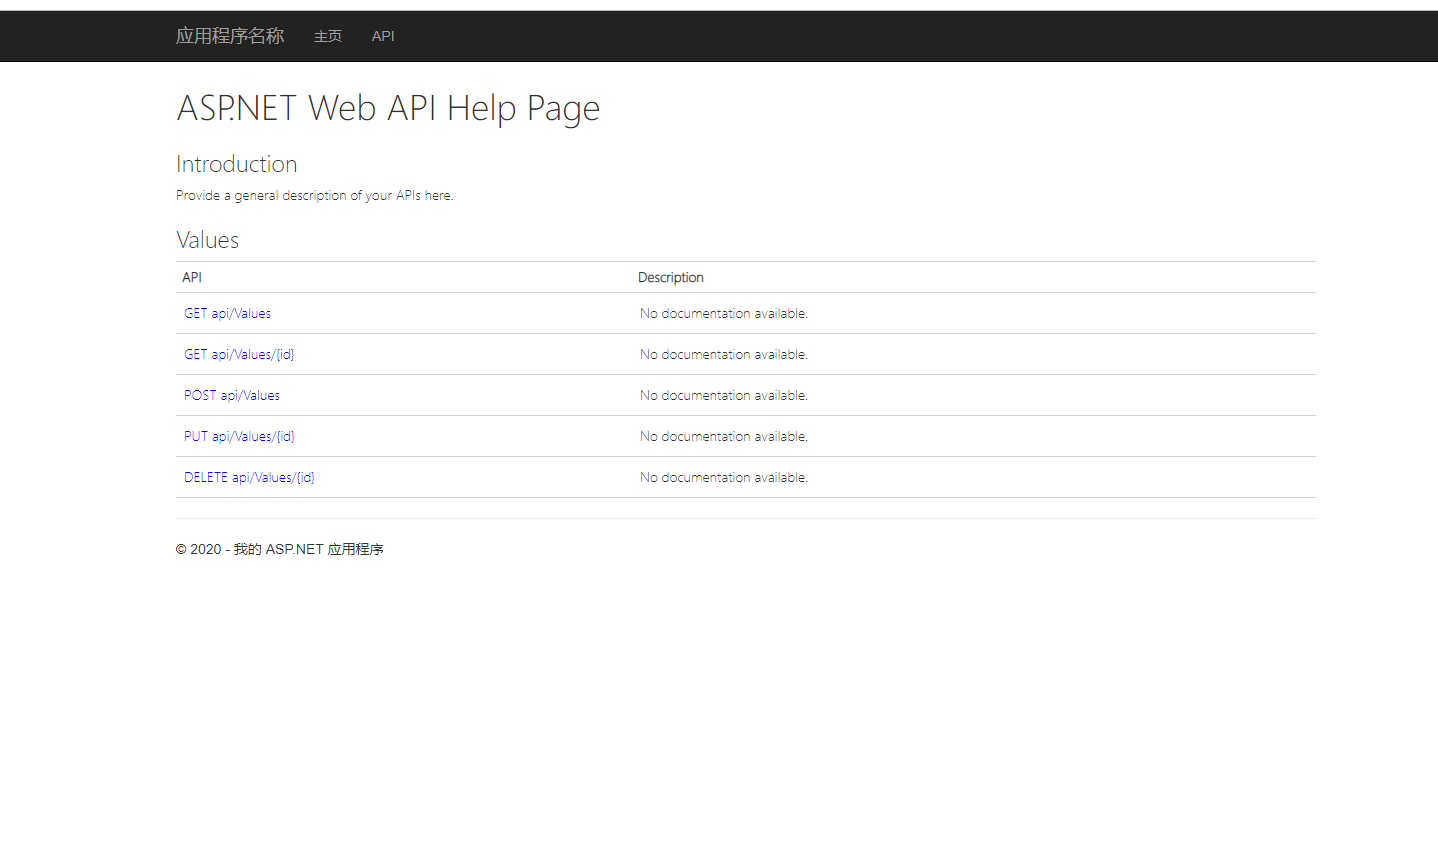The width and height of the screenshot is (1438, 841).
Task: Click the Description column header
Action: click(670, 277)
